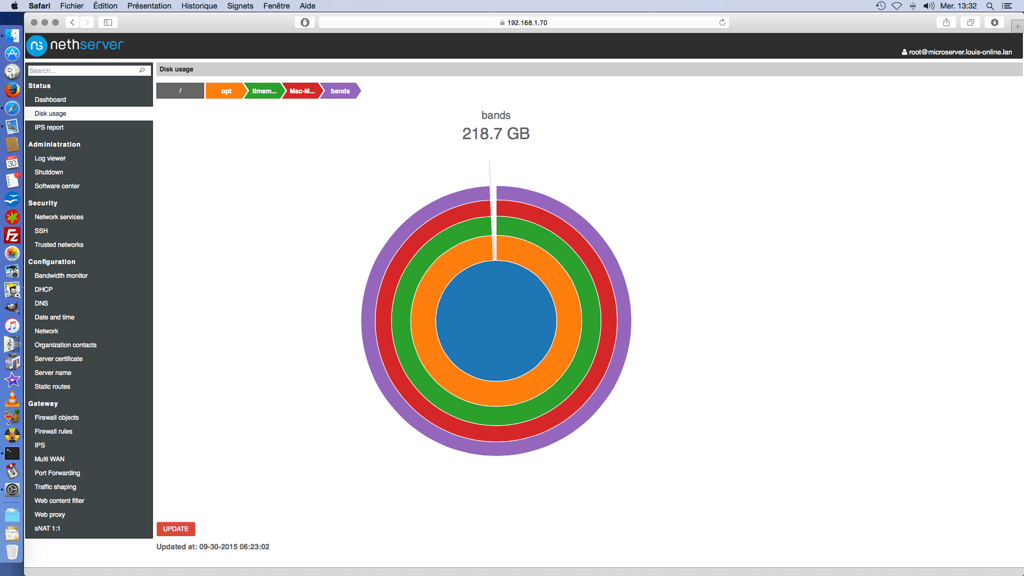
Task: Open Software center page
Action: (57, 186)
